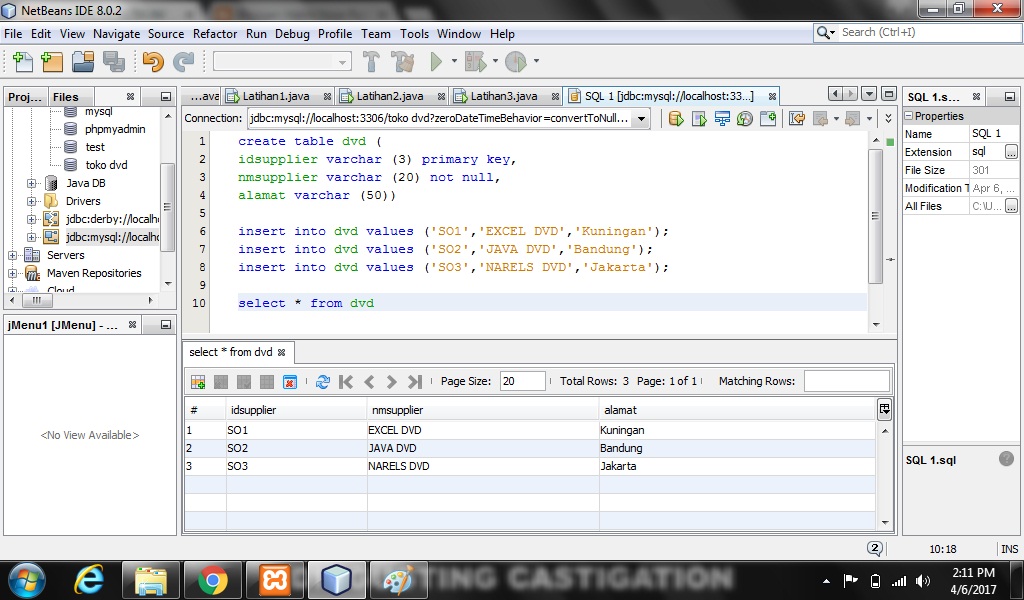Viewport: 1024px width, 600px height.
Task: Click the Debug Project icon
Action: (475, 61)
